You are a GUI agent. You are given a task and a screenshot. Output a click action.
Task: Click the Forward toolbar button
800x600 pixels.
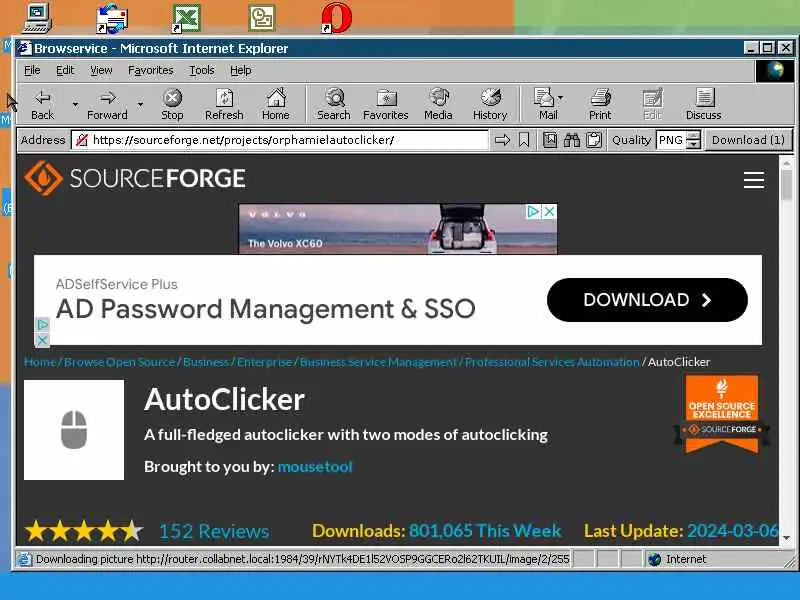[107, 105]
